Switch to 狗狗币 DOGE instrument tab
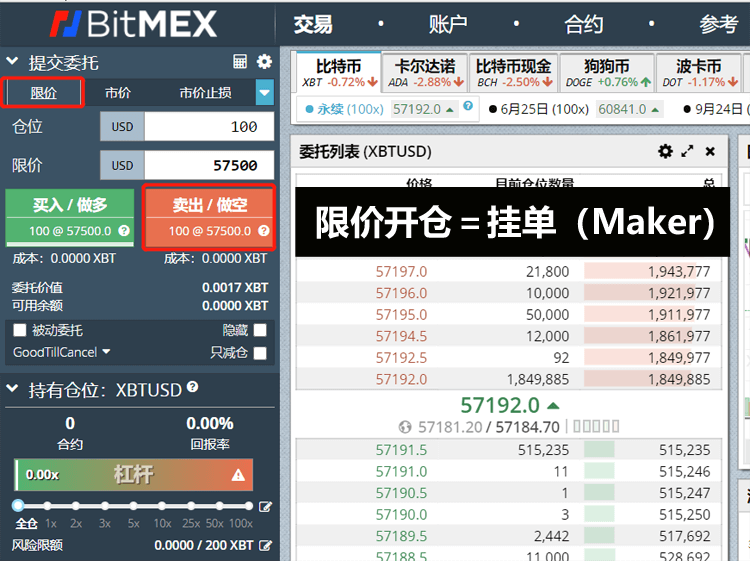Screen dimensions: 750x561 tap(607, 73)
